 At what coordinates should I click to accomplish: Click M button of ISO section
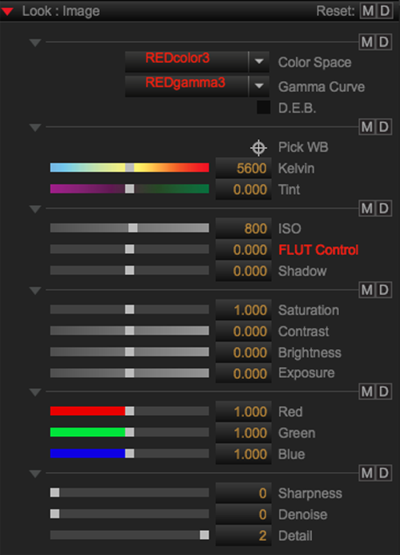(x=367, y=208)
